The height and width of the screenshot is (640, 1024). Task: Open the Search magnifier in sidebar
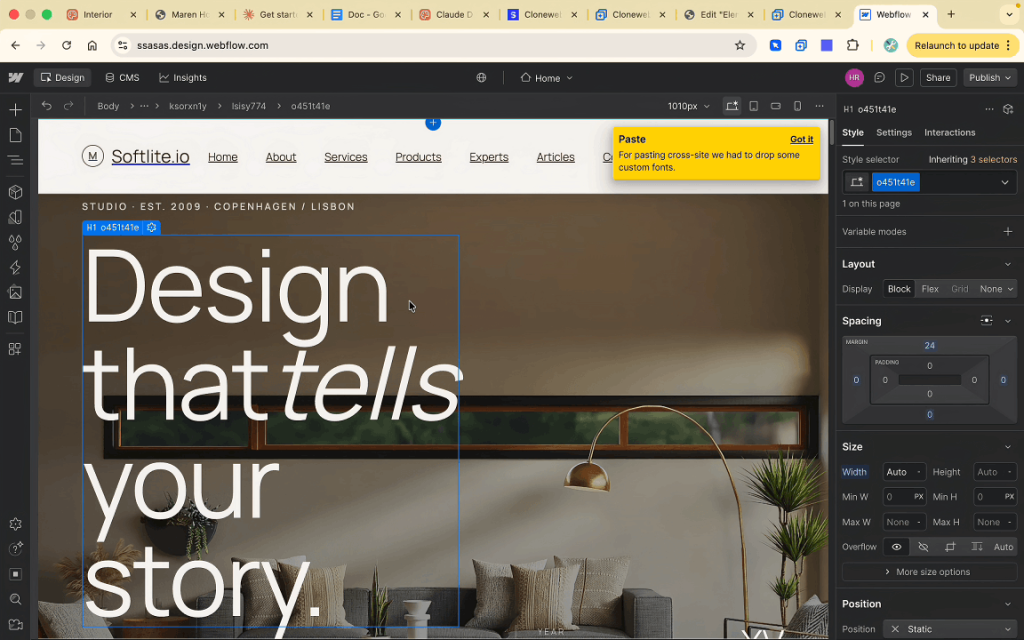[15, 599]
